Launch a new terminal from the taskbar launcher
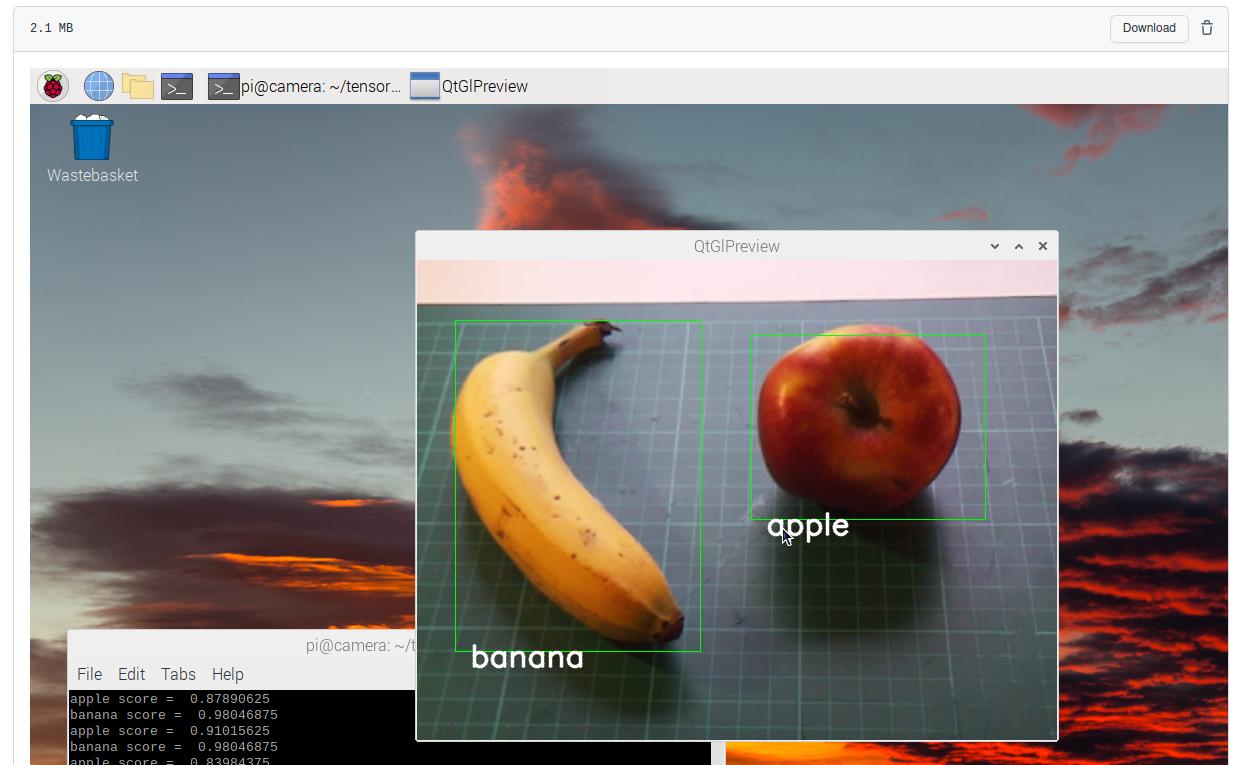 coord(177,86)
